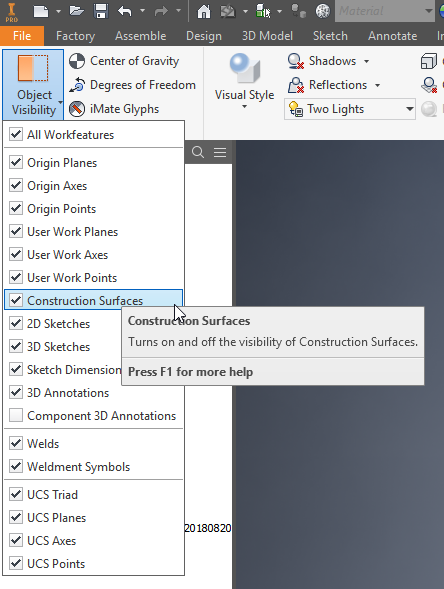Click the Reflections icon
The width and height of the screenshot is (444, 589).
[296, 85]
